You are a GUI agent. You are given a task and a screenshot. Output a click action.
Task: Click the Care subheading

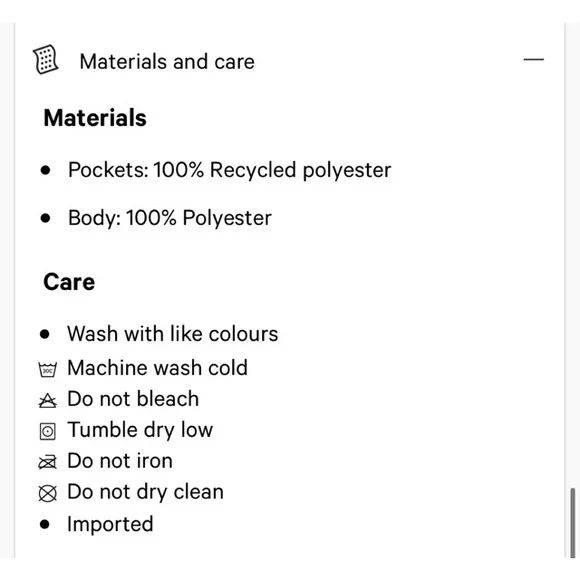click(69, 282)
